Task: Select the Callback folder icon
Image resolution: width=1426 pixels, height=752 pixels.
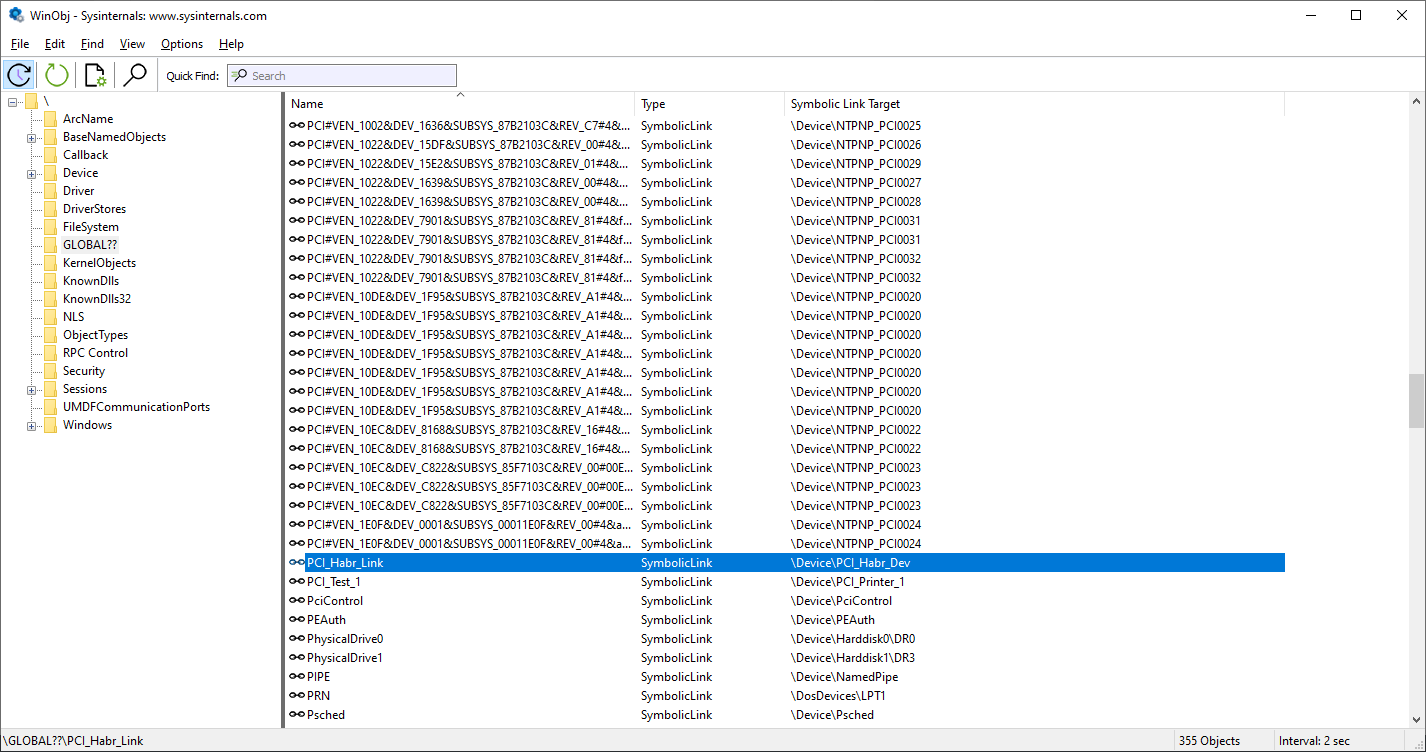Action: 50,155
